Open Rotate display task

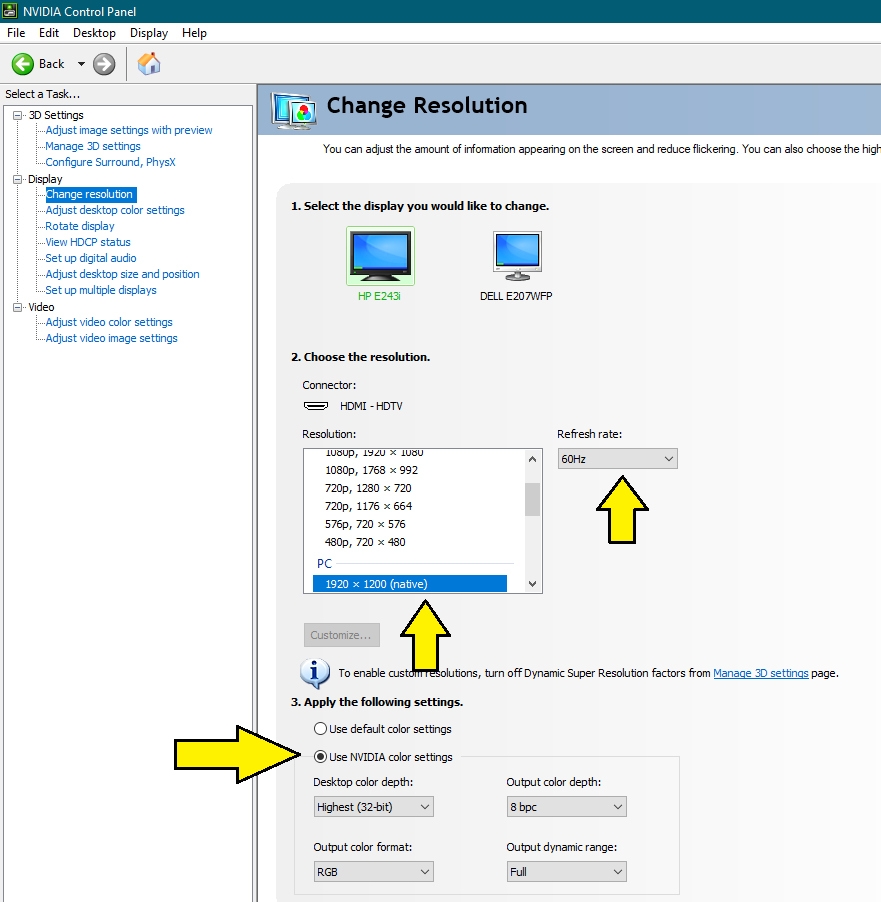click(80, 226)
